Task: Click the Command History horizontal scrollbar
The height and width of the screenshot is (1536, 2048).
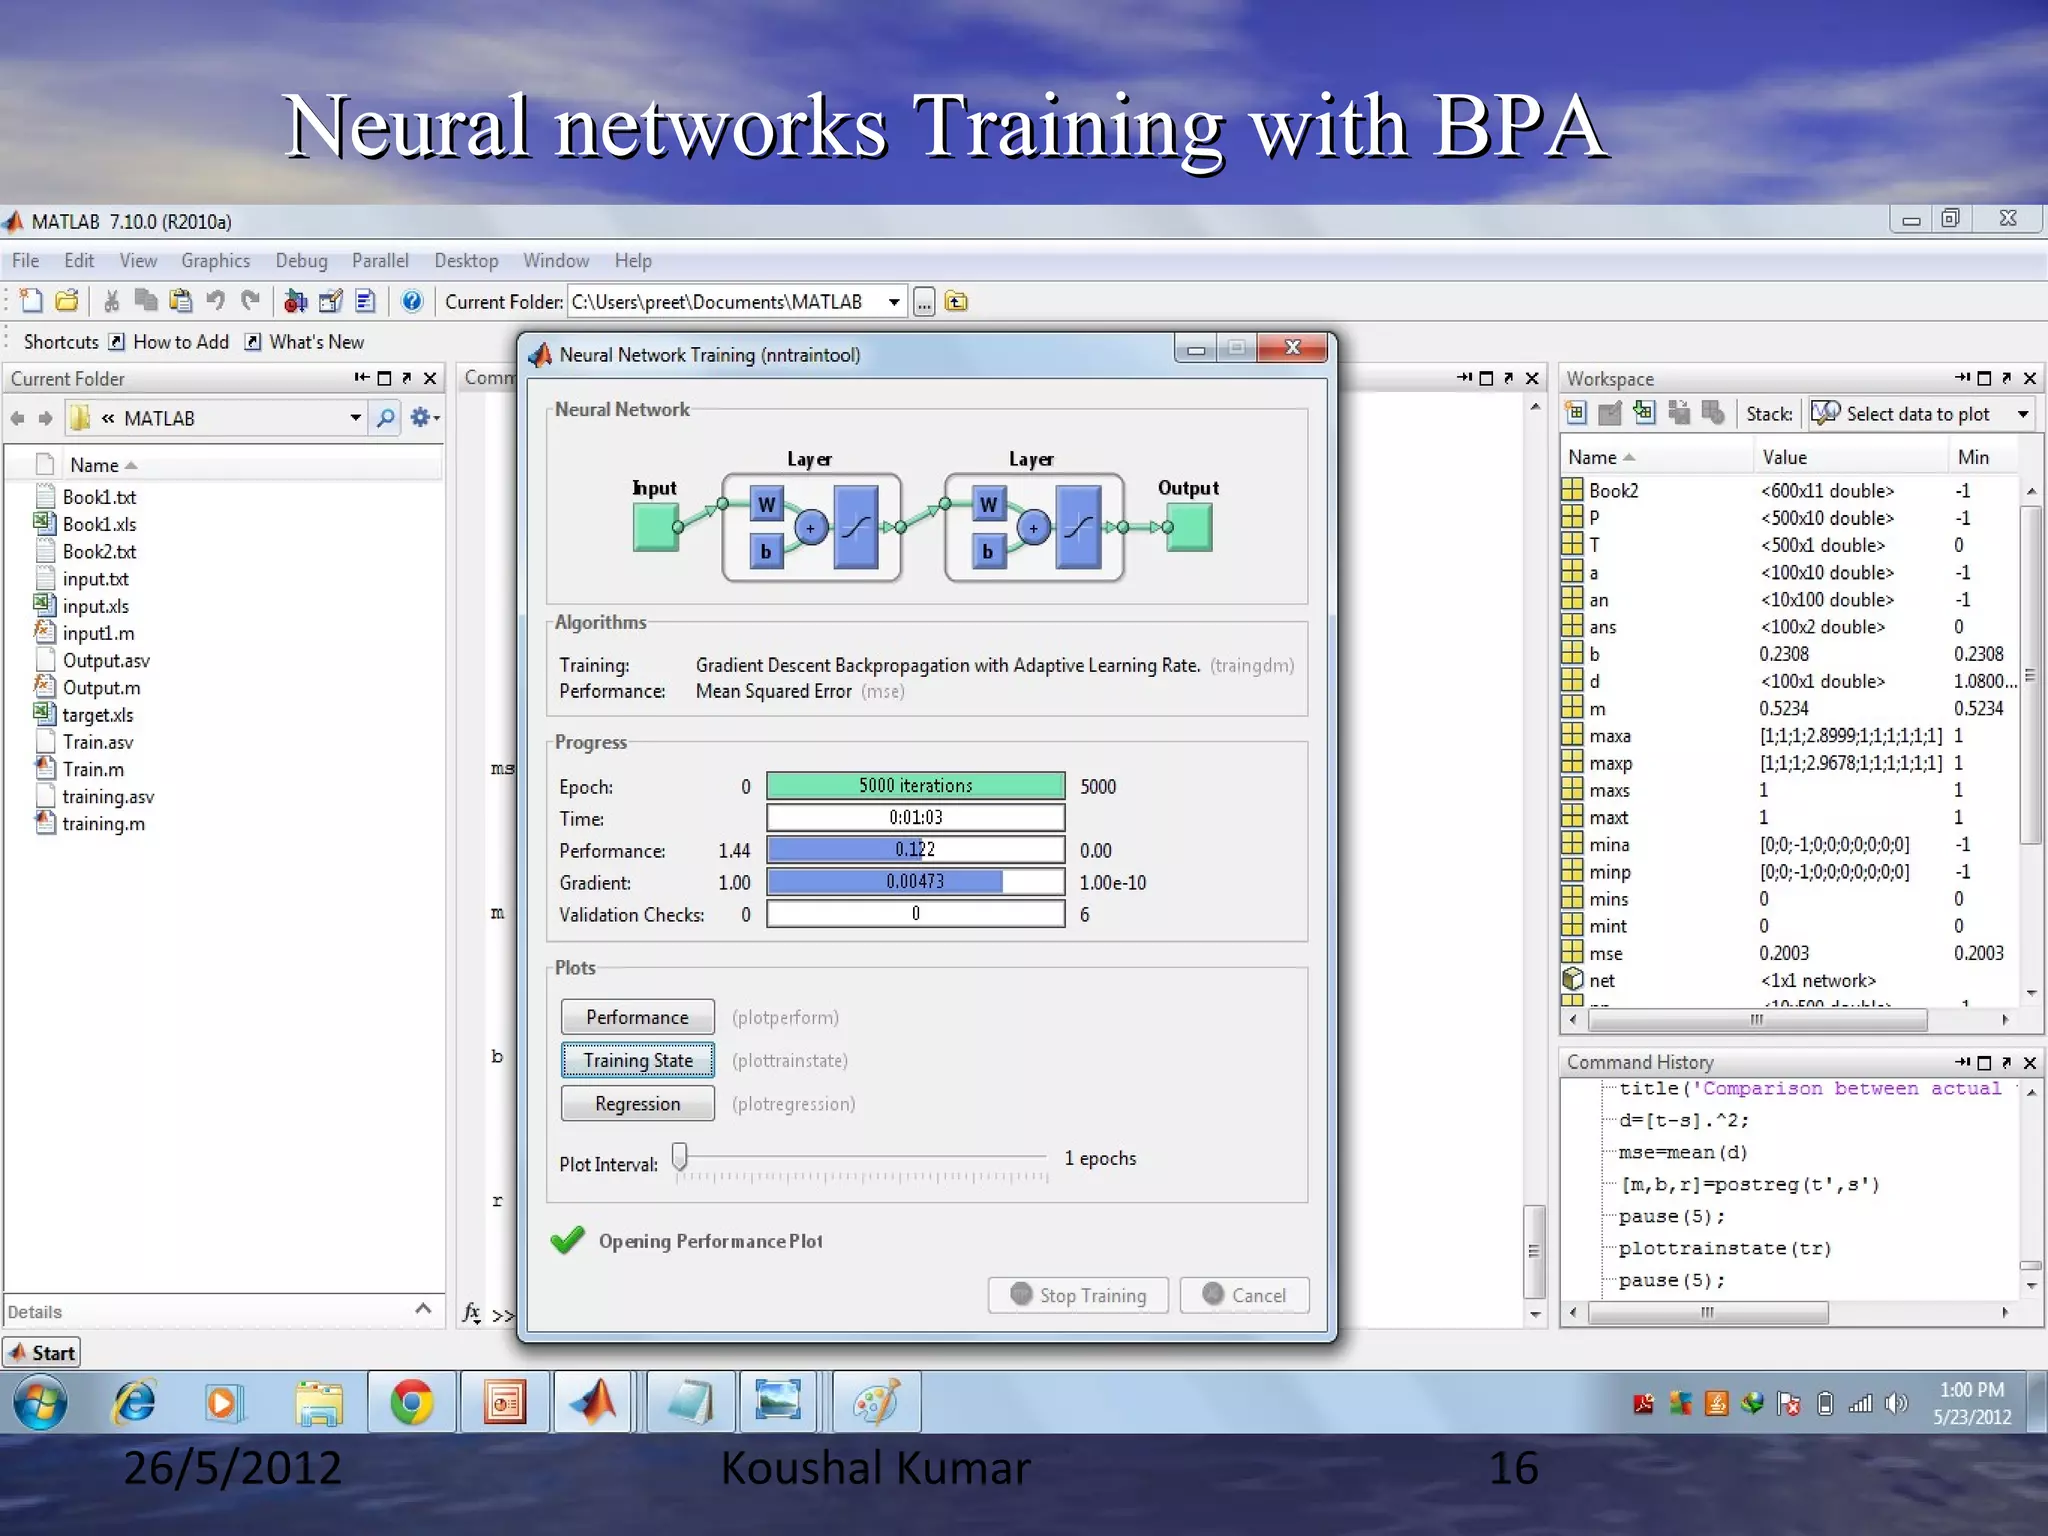Action: coord(1708,1312)
